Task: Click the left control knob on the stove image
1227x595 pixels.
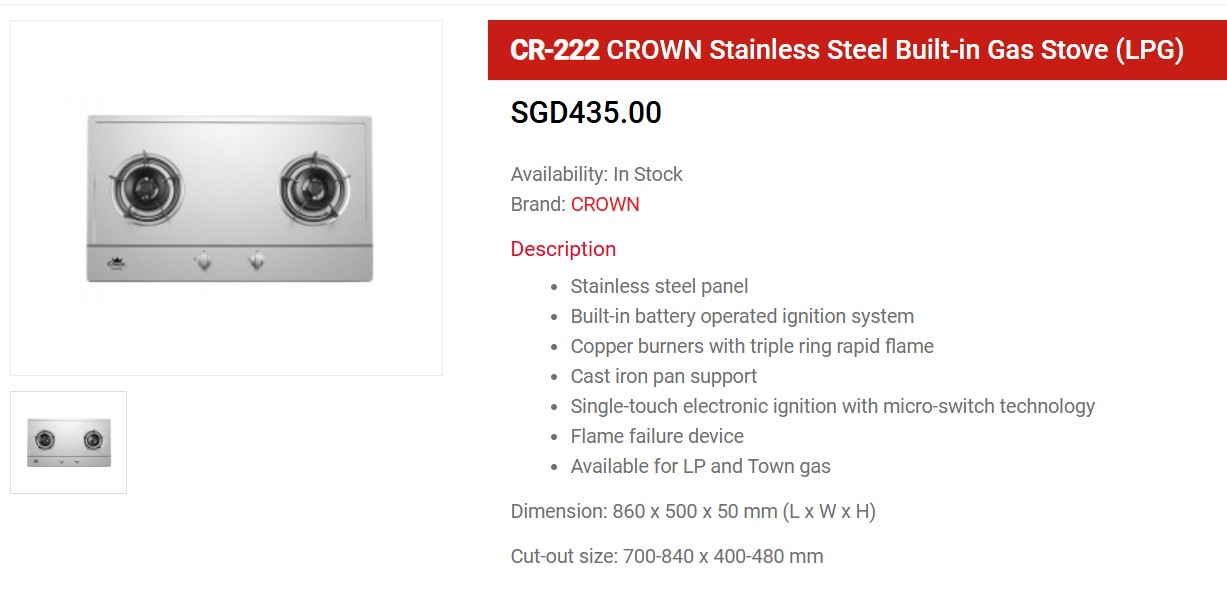Action: point(203,261)
